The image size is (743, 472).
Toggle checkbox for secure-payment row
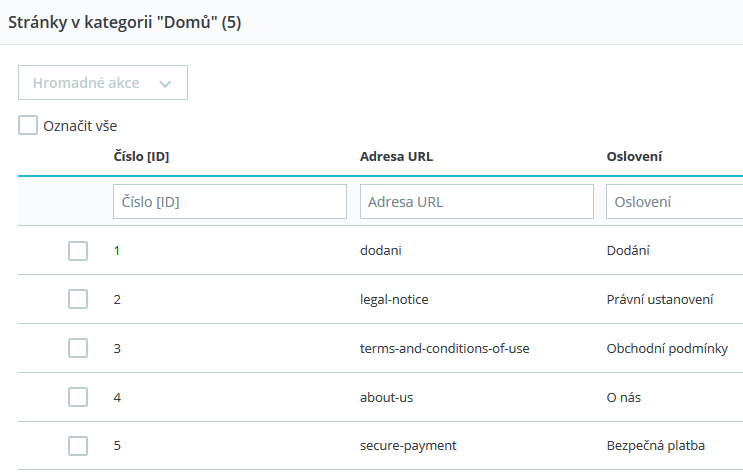(x=78, y=446)
